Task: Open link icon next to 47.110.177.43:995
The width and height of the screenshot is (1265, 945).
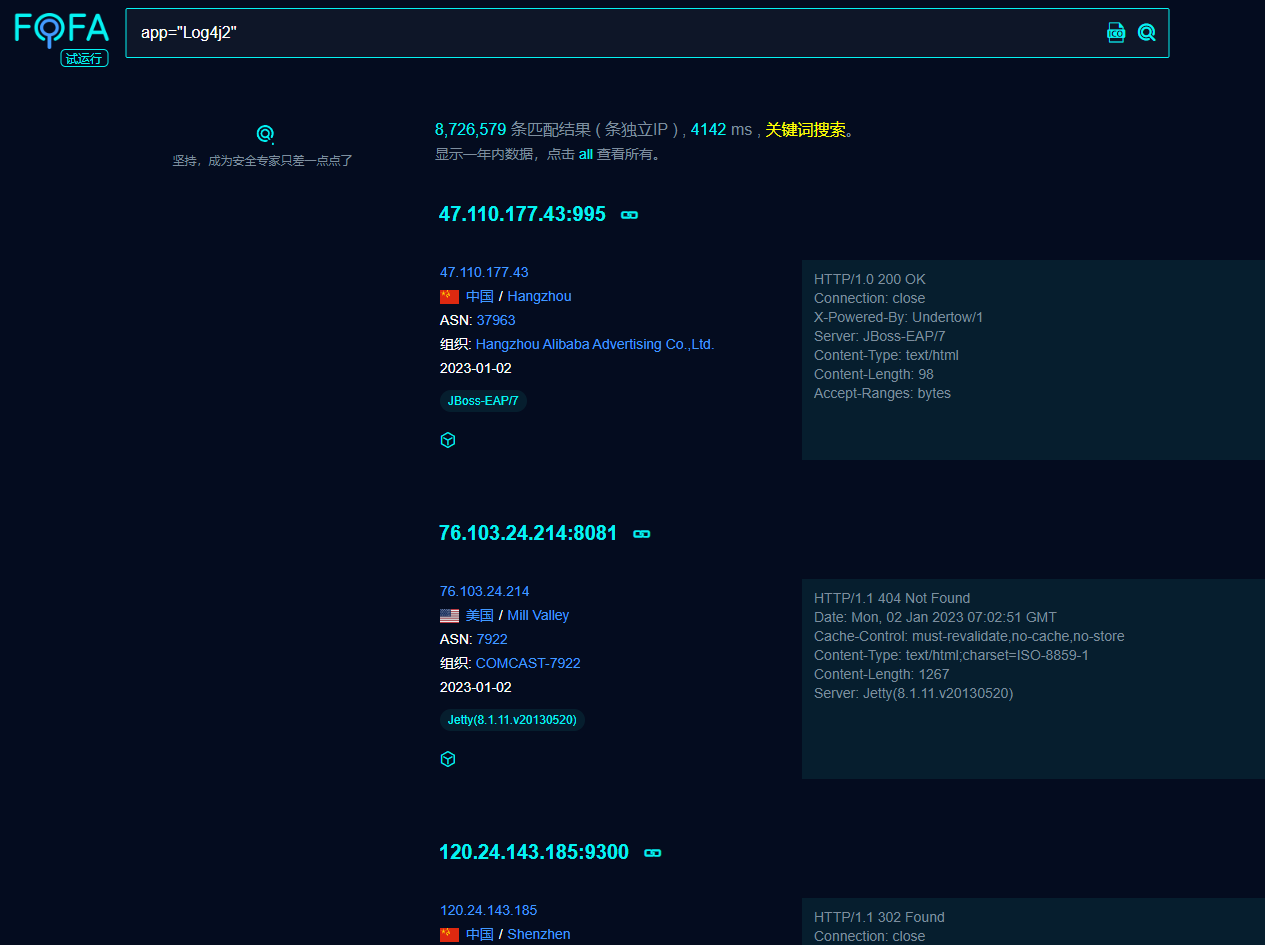Action: 630,215
